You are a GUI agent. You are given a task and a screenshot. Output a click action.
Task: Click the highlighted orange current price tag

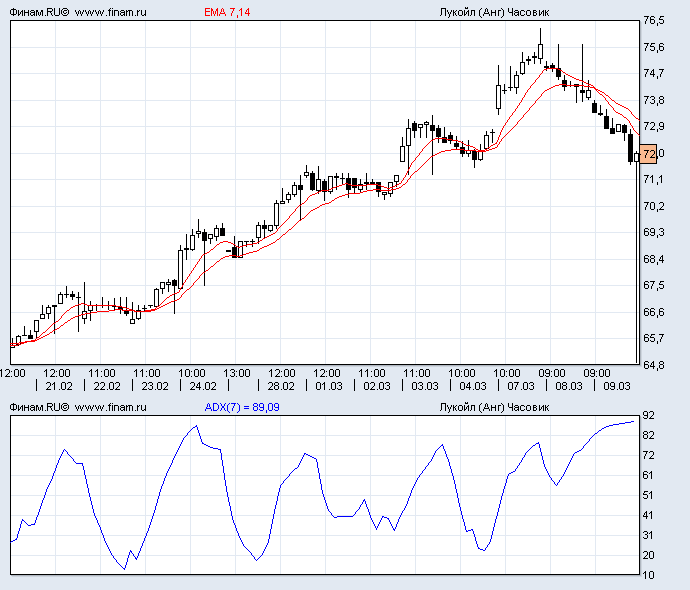649,154
